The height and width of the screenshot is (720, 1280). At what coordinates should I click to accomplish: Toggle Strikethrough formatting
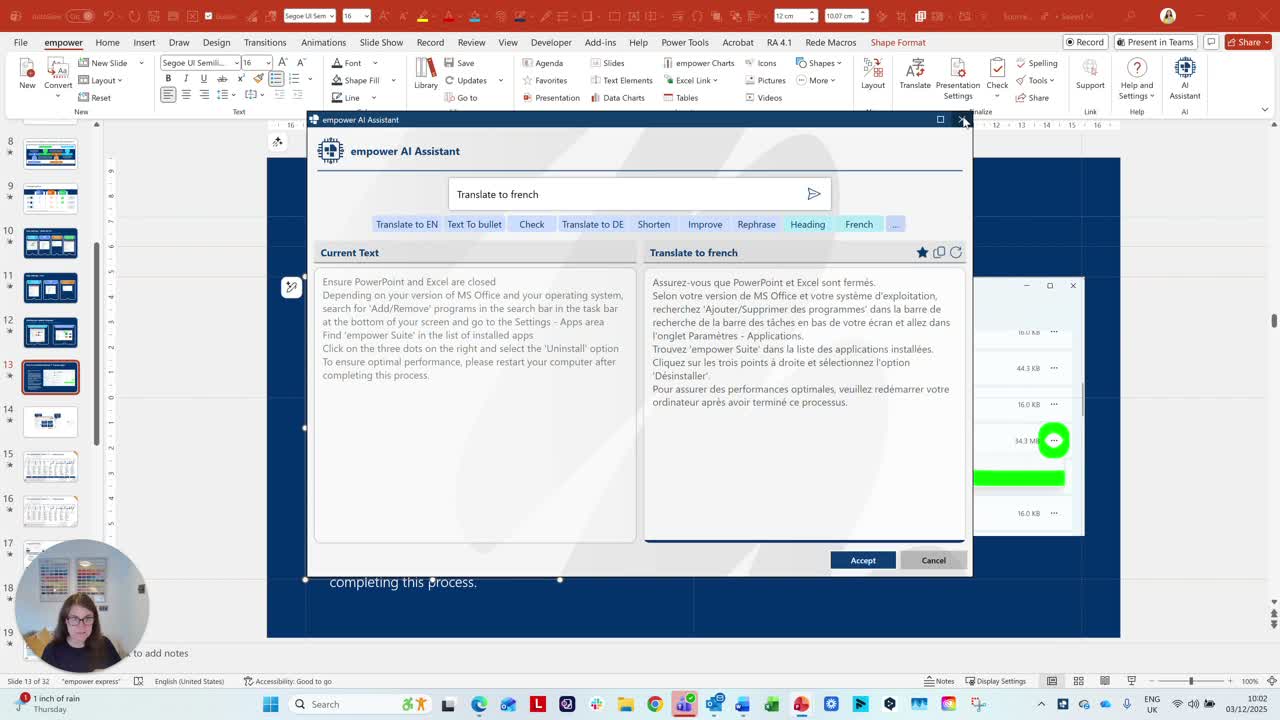222,79
